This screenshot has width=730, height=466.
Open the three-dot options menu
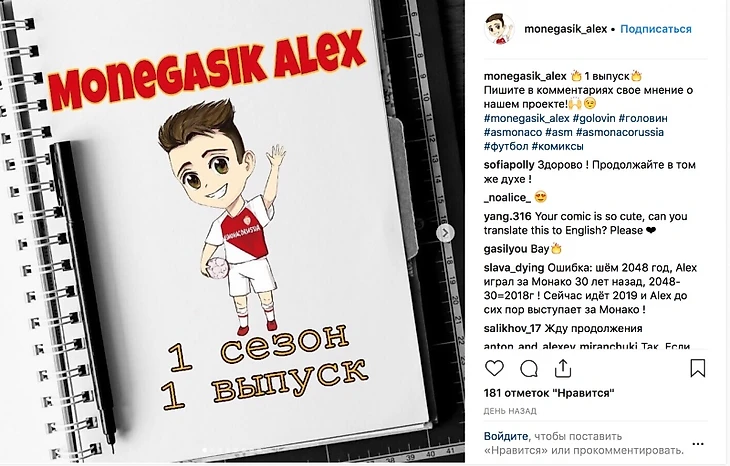click(698, 444)
